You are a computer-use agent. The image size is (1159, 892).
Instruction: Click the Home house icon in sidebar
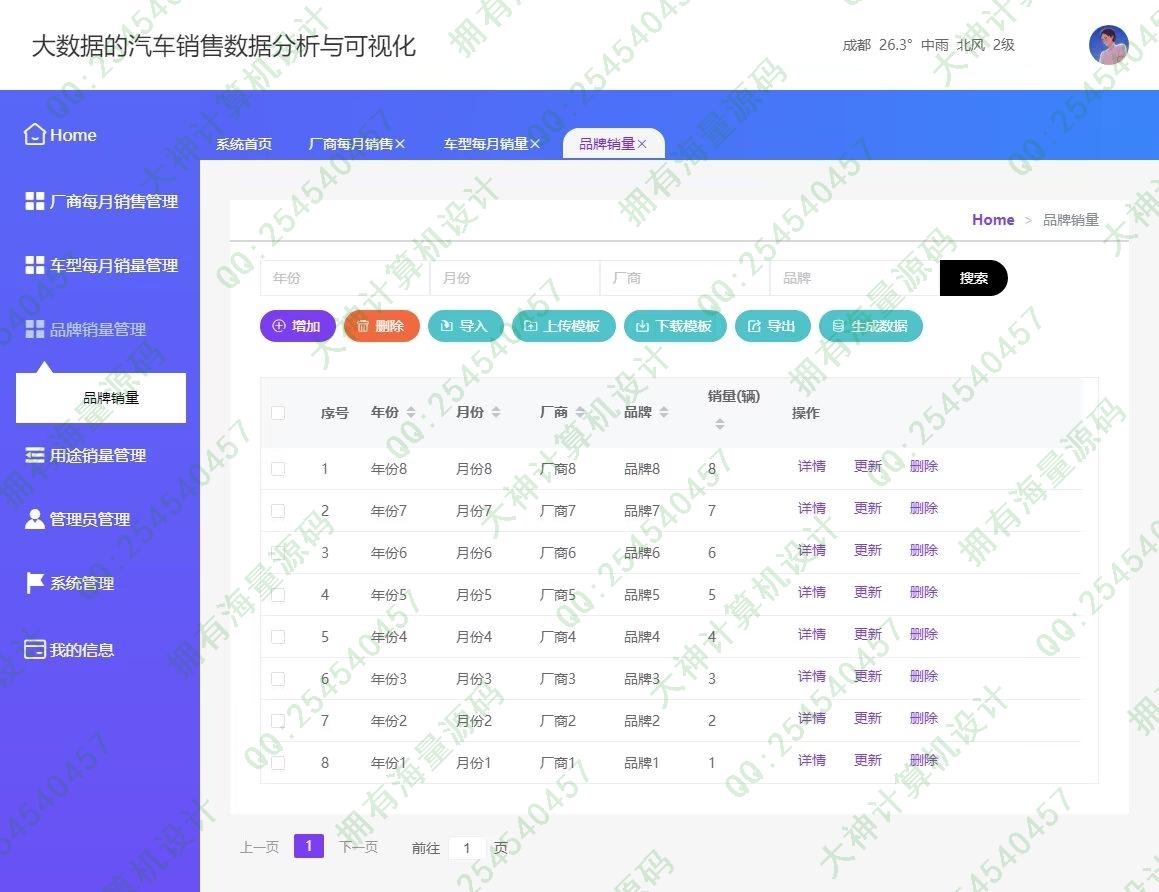point(34,135)
